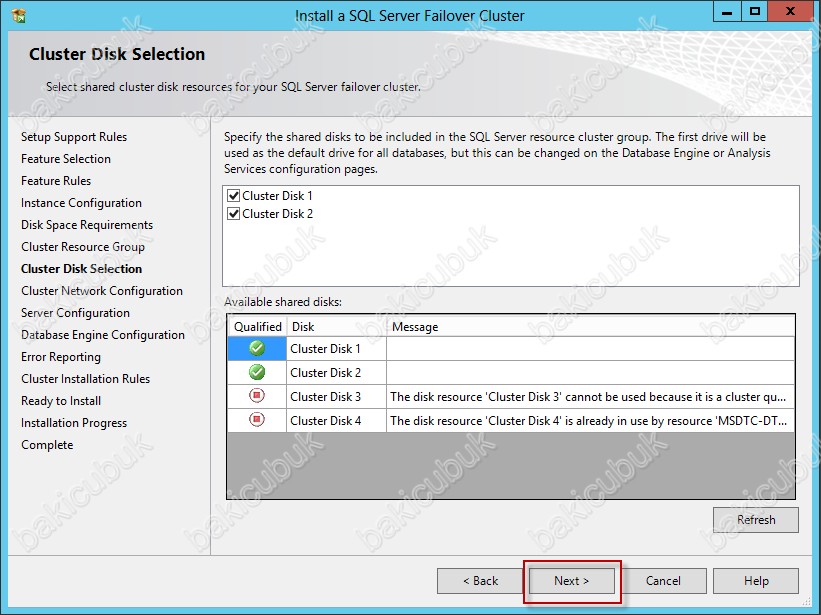Select the Database Engine Configuration step
Screen dimensions: 821x615
click(103, 335)
